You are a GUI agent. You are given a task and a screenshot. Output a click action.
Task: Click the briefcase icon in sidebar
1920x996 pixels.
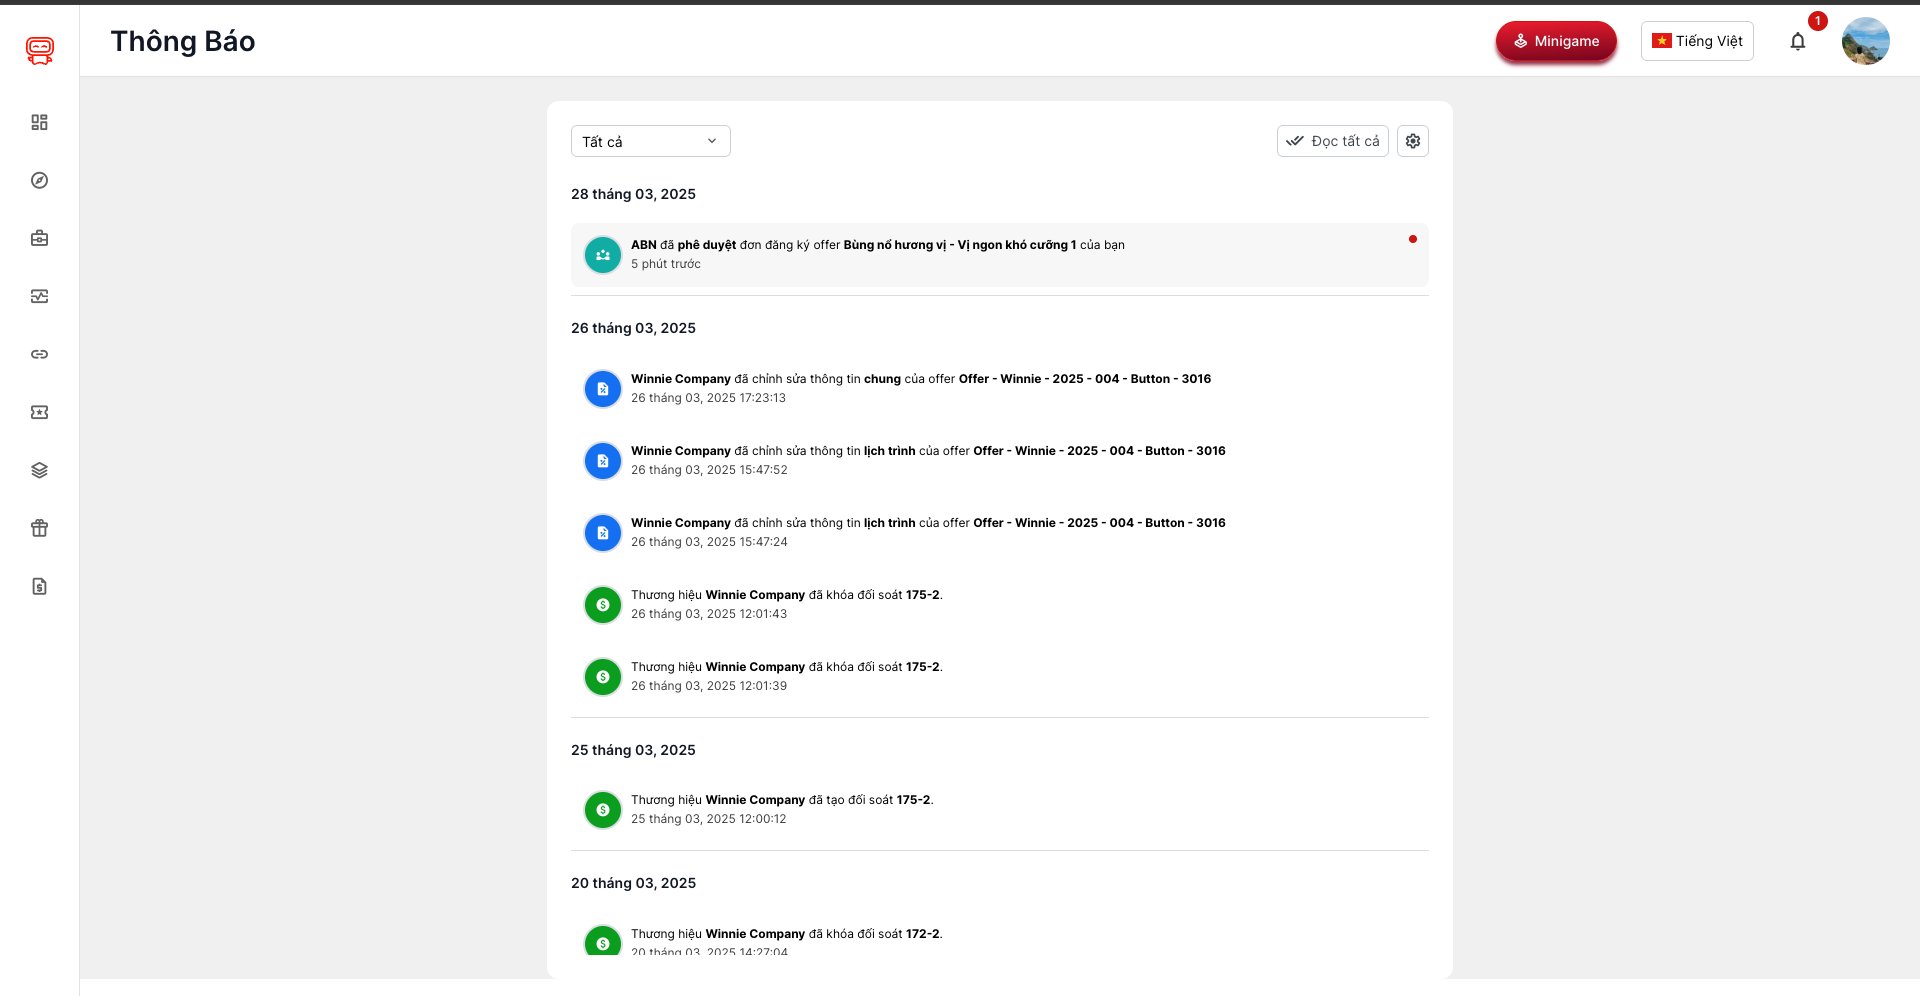pos(40,238)
